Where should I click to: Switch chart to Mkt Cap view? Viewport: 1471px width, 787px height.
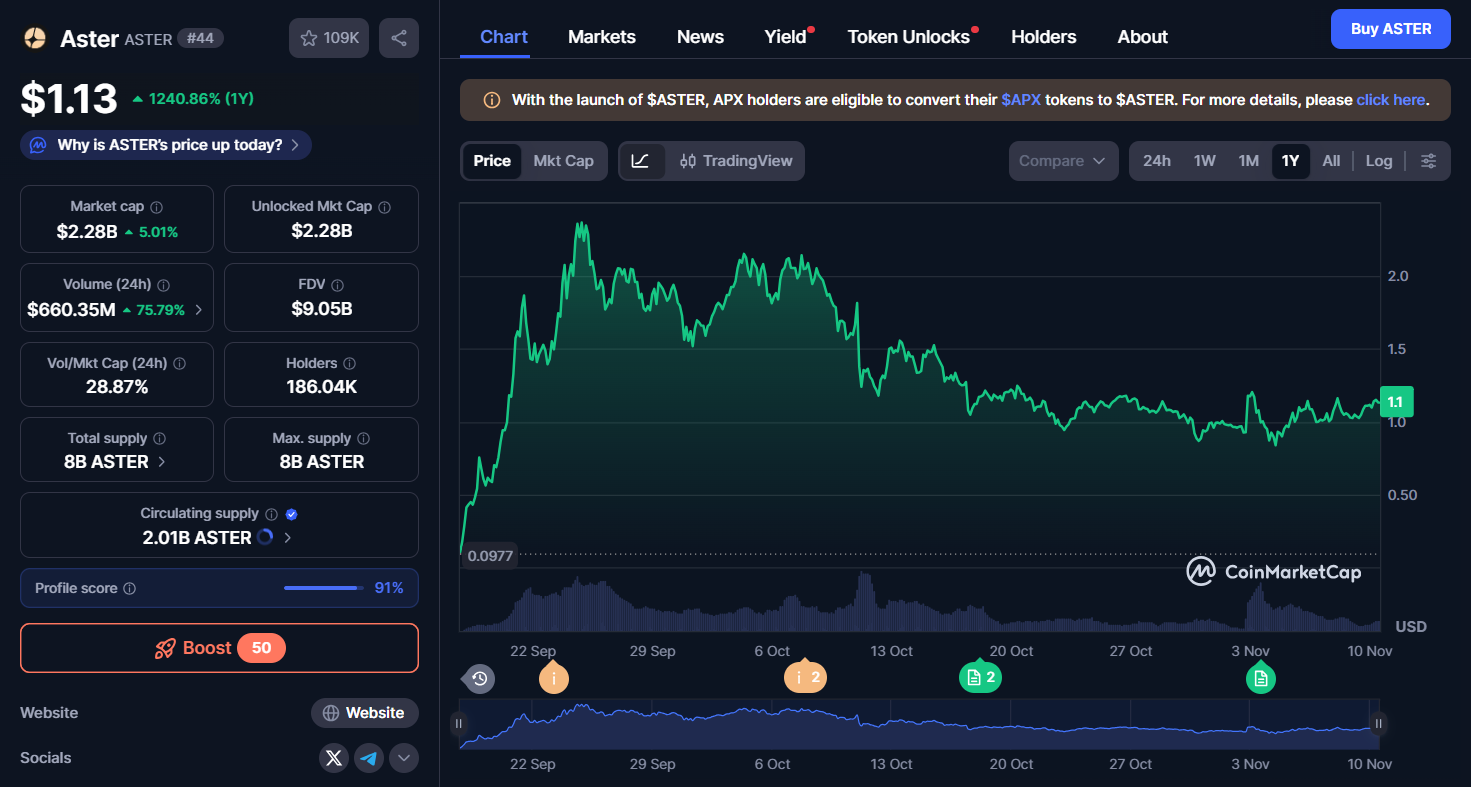[x=563, y=161]
